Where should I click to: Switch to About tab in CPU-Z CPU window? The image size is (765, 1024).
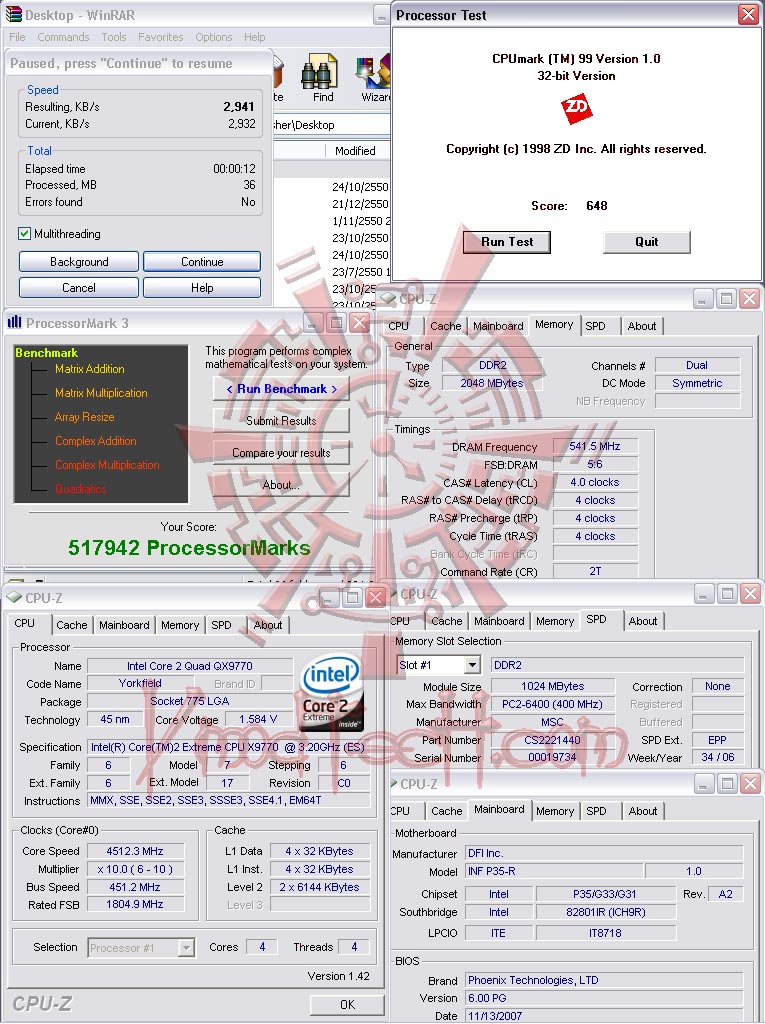click(x=268, y=625)
